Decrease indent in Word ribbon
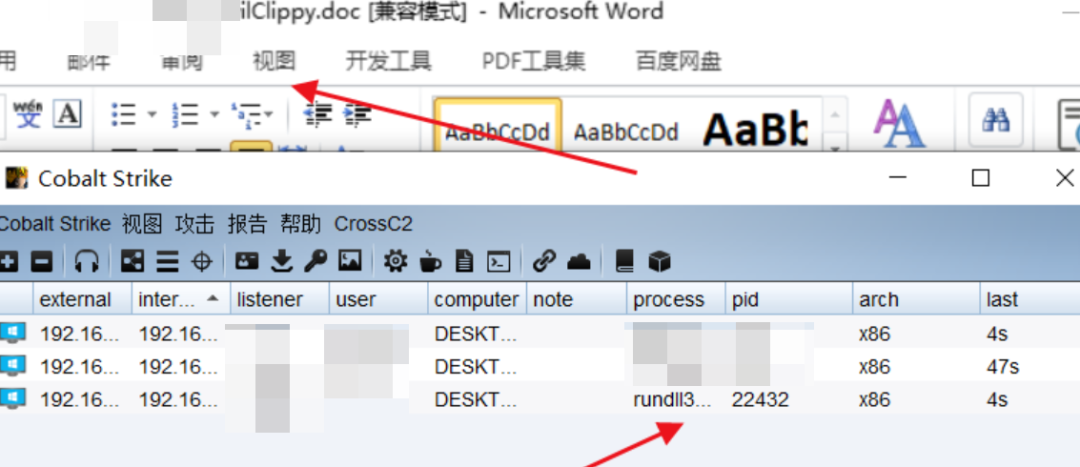 [x=318, y=114]
